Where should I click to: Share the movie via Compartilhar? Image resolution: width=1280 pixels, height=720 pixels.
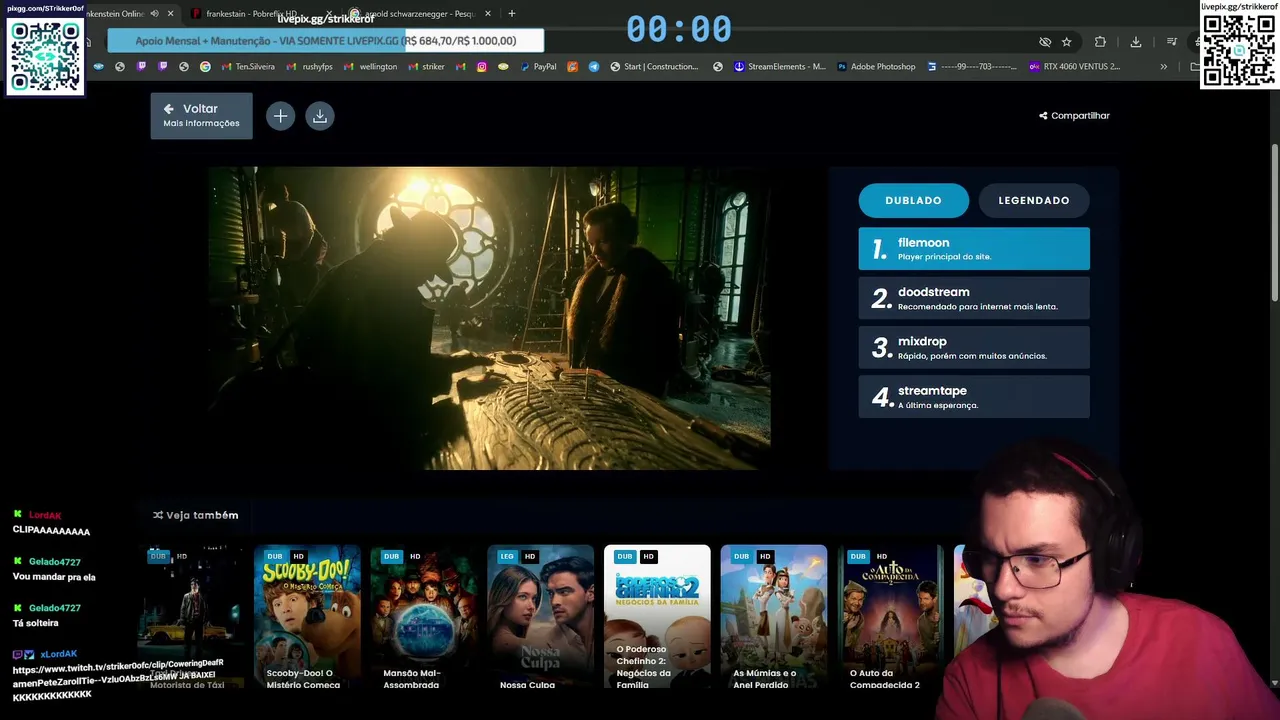pyautogui.click(x=1074, y=116)
